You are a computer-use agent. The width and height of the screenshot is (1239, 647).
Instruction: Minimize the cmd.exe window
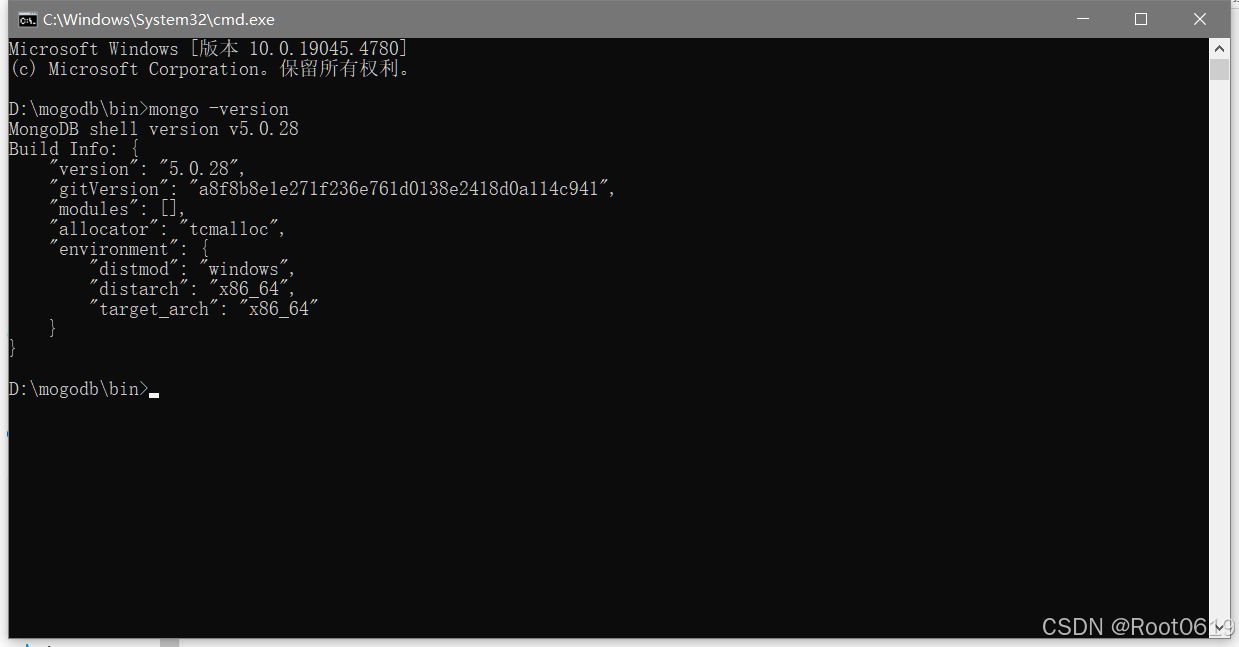[x=1082, y=19]
